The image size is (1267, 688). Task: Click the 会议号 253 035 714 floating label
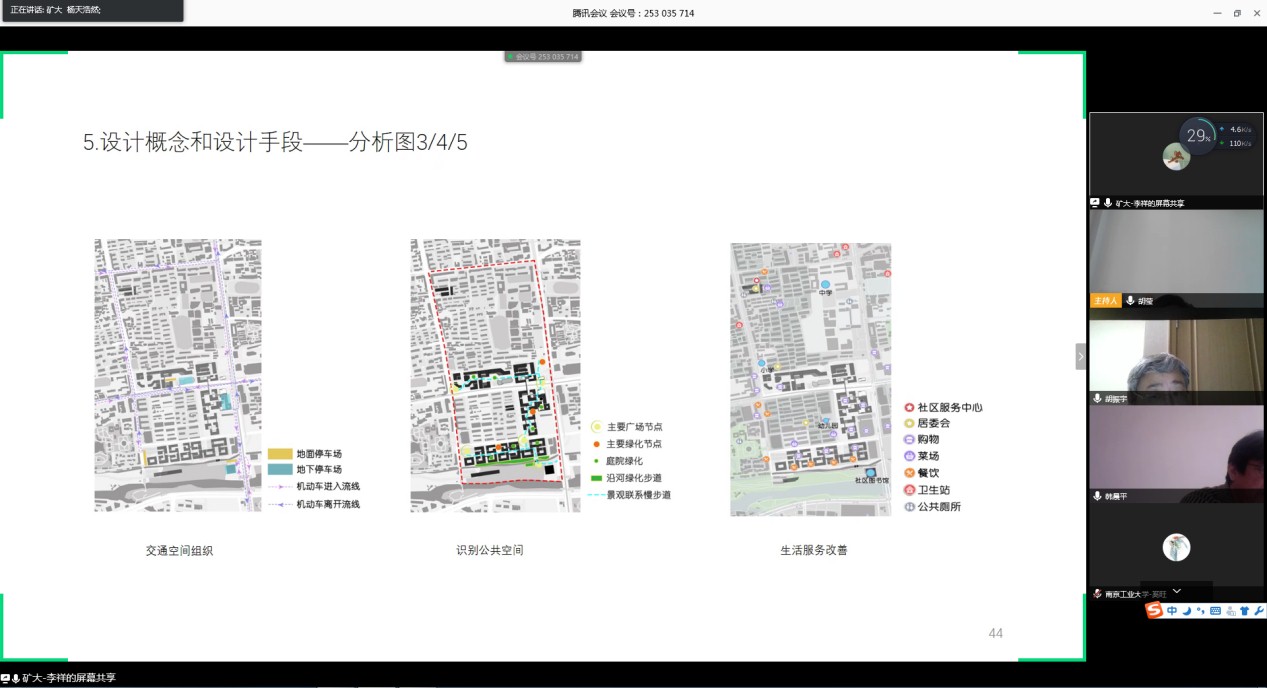543,57
